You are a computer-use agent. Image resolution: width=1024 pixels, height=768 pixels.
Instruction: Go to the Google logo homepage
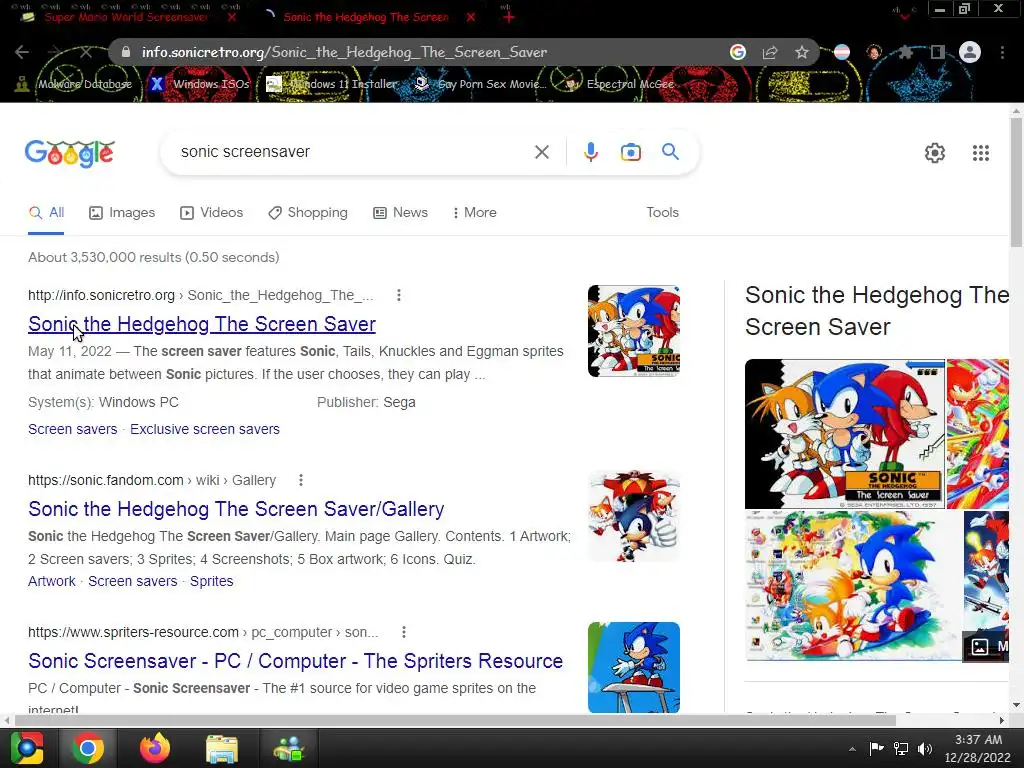tap(70, 153)
